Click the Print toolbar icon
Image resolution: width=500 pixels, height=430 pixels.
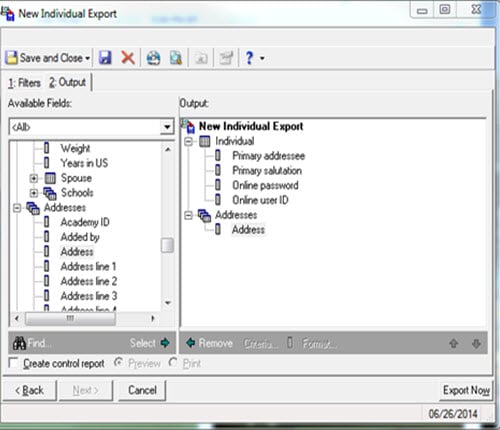[153, 58]
